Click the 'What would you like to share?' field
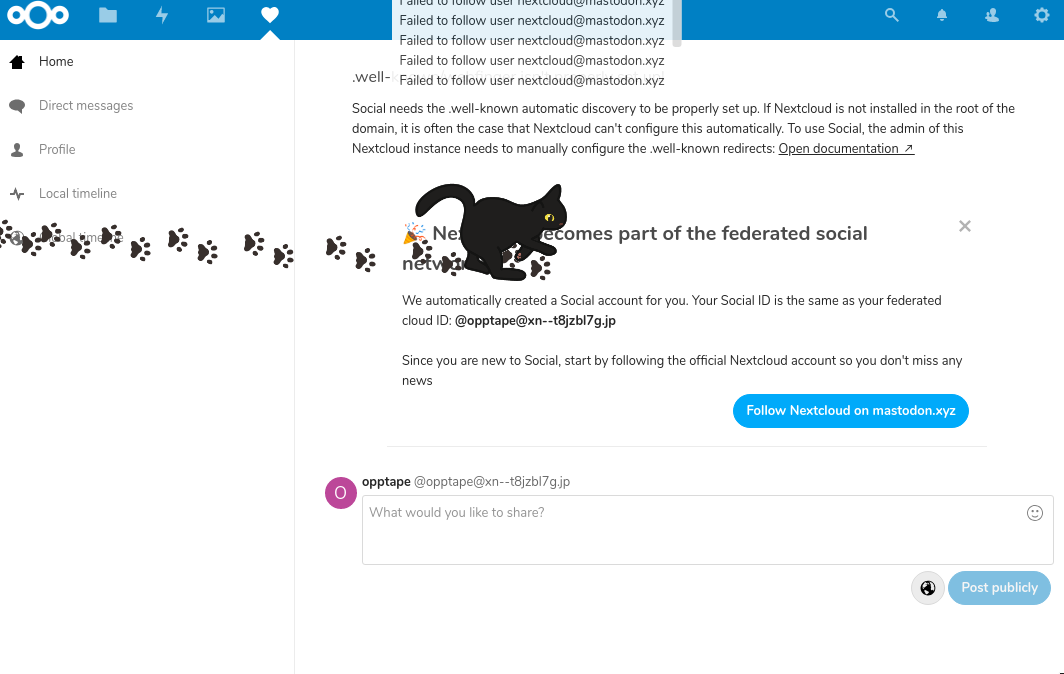Image resolution: width=1064 pixels, height=674 pixels. 707,529
